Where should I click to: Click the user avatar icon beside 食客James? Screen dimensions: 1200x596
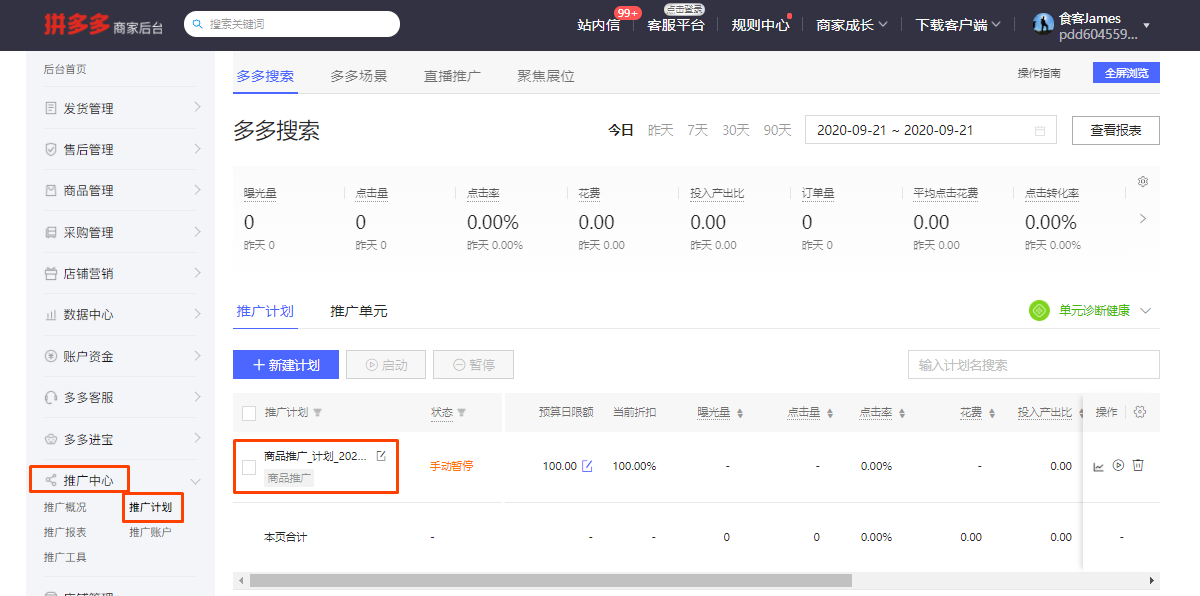pyautogui.click(x=1043, y=24)
